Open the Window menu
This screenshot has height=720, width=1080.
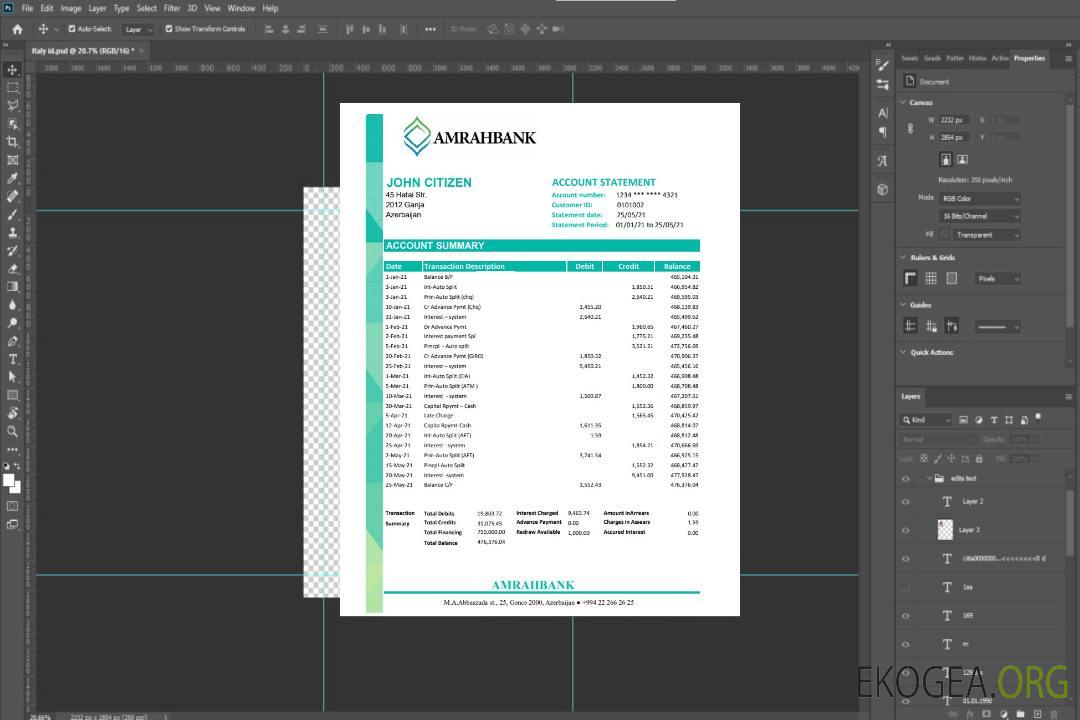(241, 8)
